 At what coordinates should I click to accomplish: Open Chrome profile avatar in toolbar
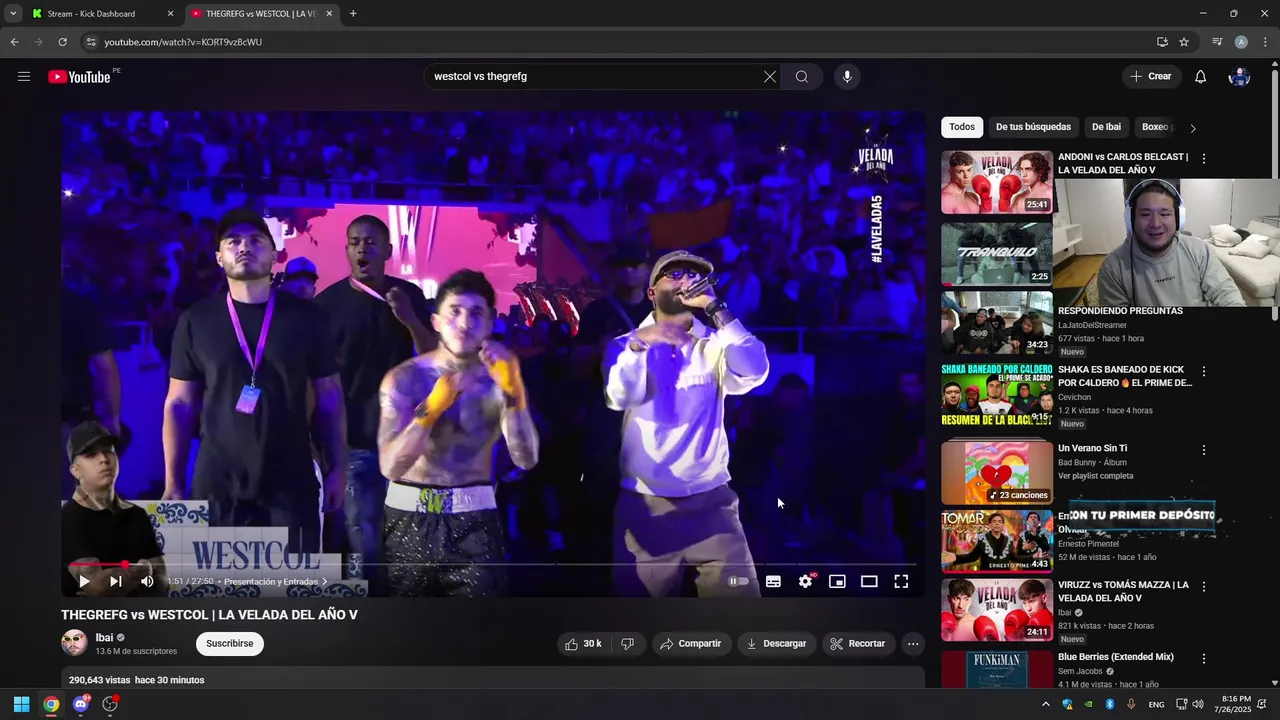coord(1241,42)
